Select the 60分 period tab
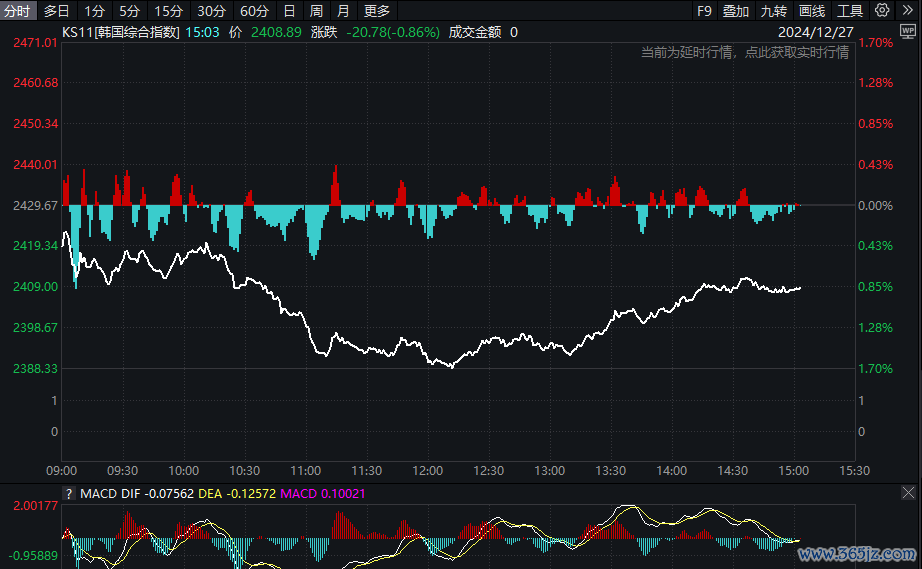This screenshot has width=922, height=569. [x=254, y=11]
